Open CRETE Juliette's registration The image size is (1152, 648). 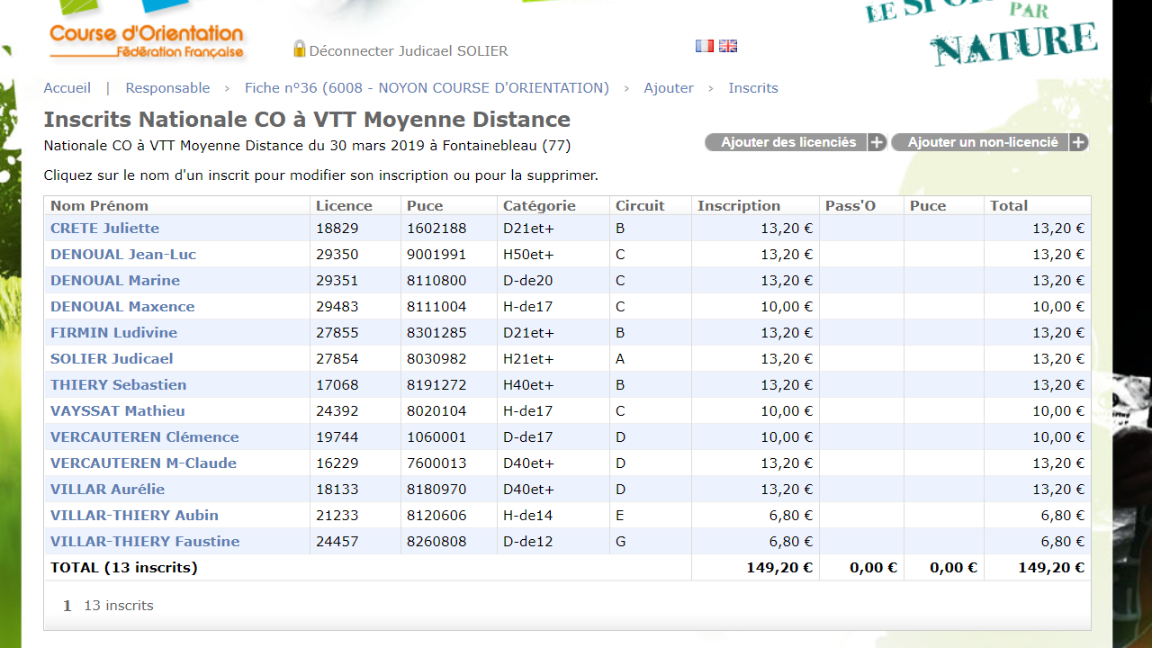point(105,228)
